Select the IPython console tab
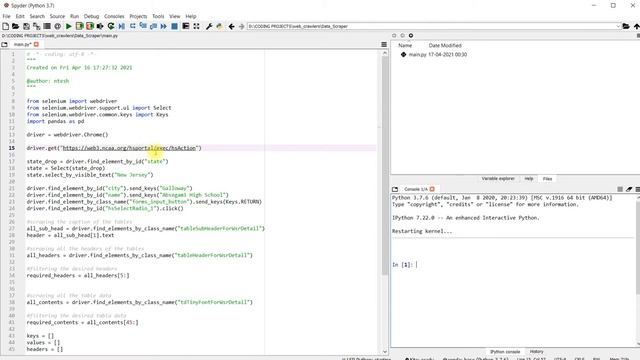This screenshot has width=640, height=360. coord(505,351)
